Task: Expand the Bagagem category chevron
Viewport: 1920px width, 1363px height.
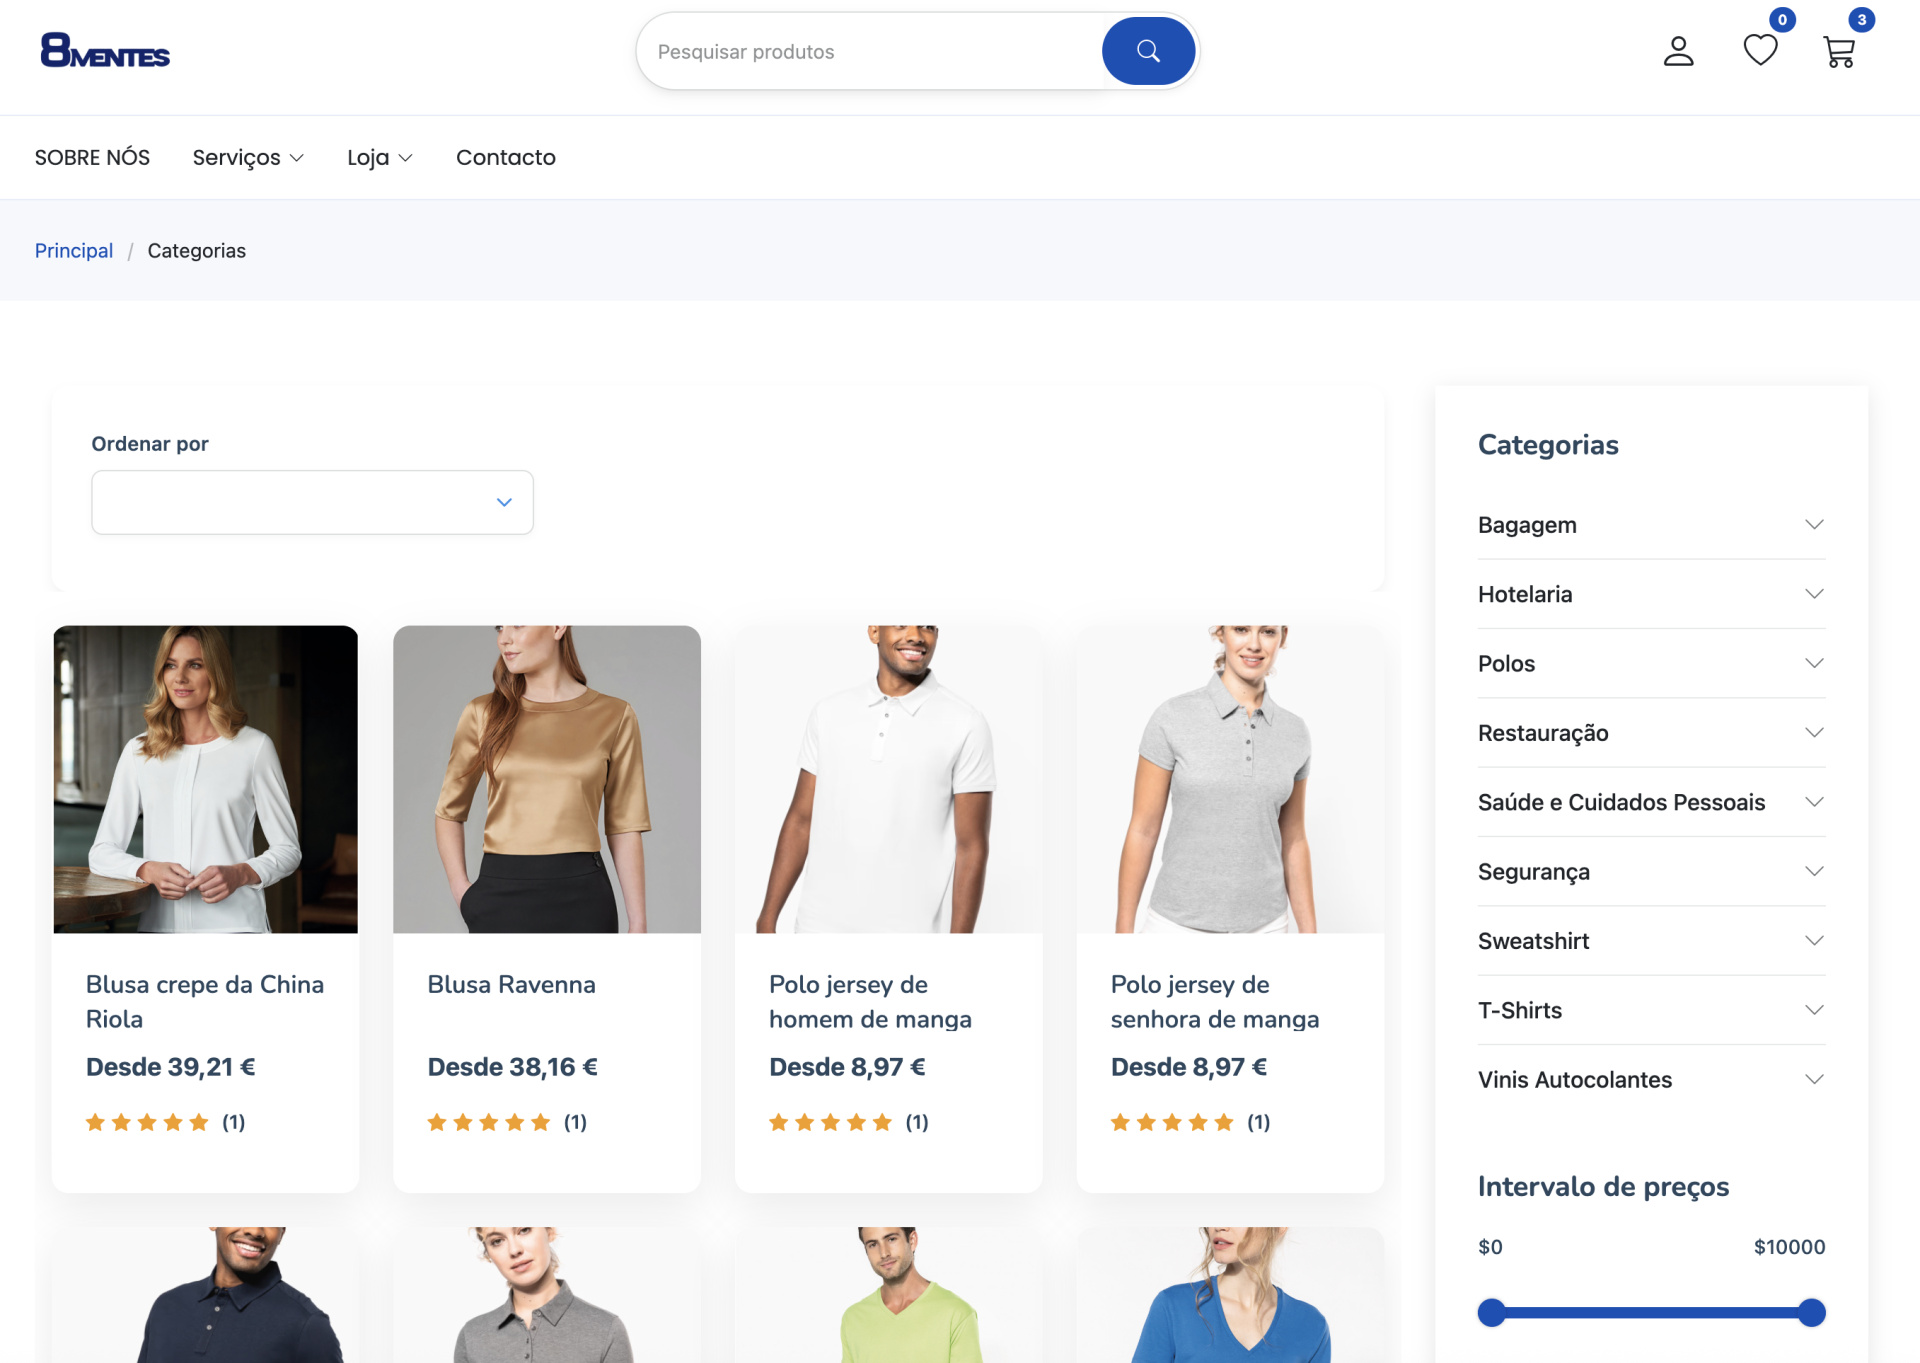Action: click(1814, 525)
